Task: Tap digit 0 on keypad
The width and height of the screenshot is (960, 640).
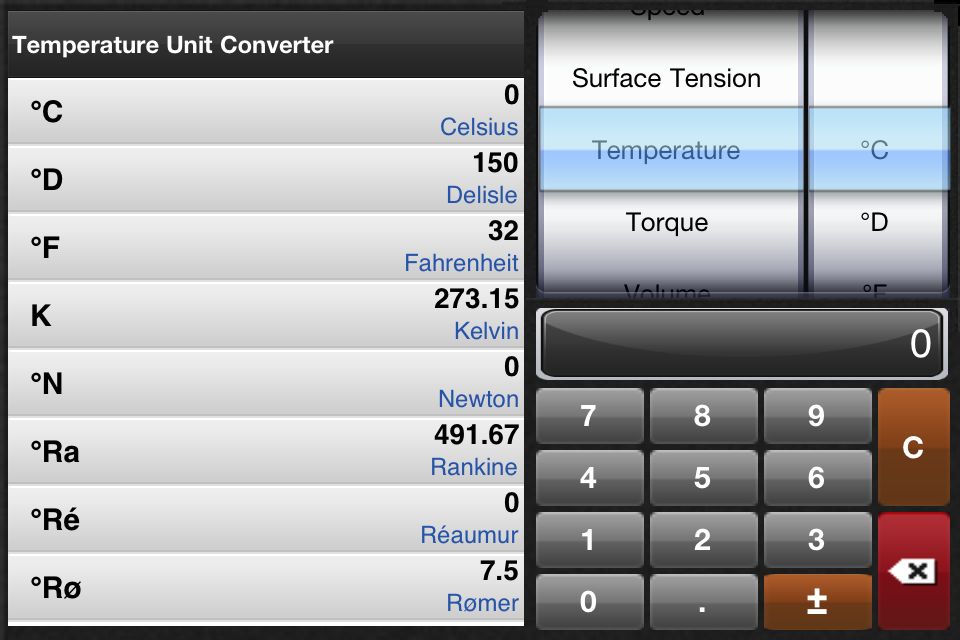Action: click(x=589, y=601)
